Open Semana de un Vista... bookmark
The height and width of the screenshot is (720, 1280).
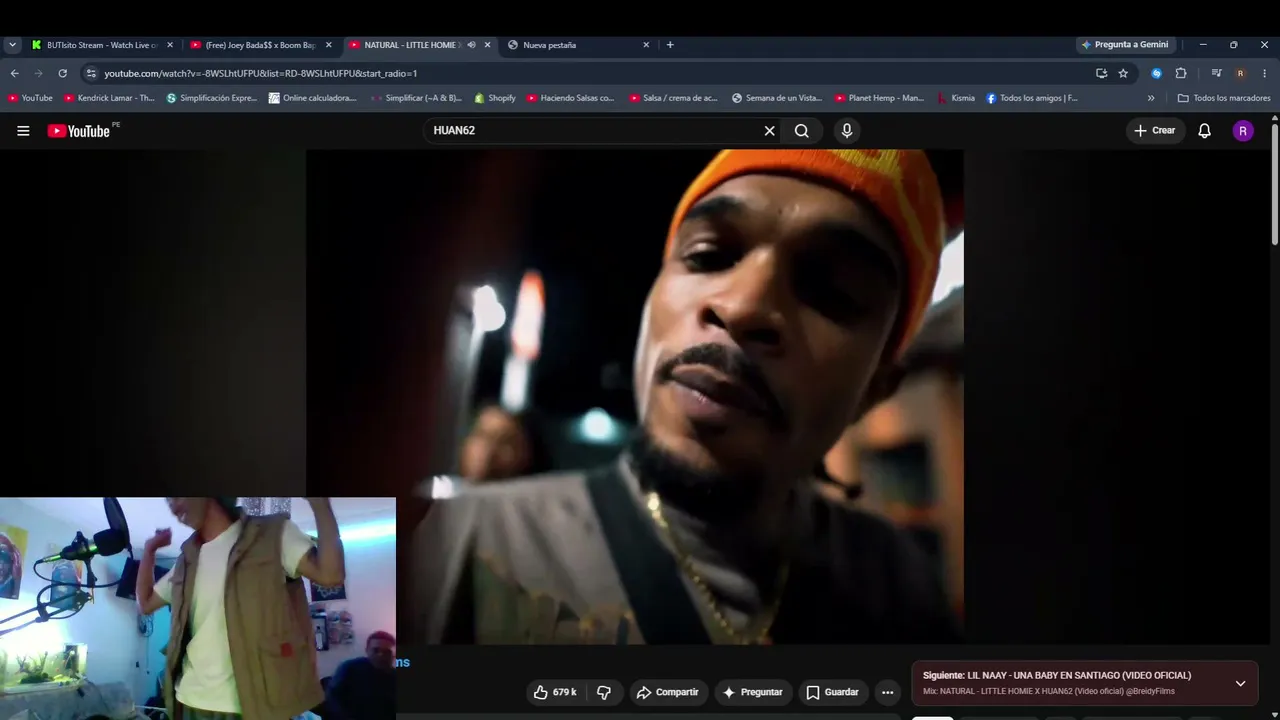pyautogui.click(x=777, y=98)
